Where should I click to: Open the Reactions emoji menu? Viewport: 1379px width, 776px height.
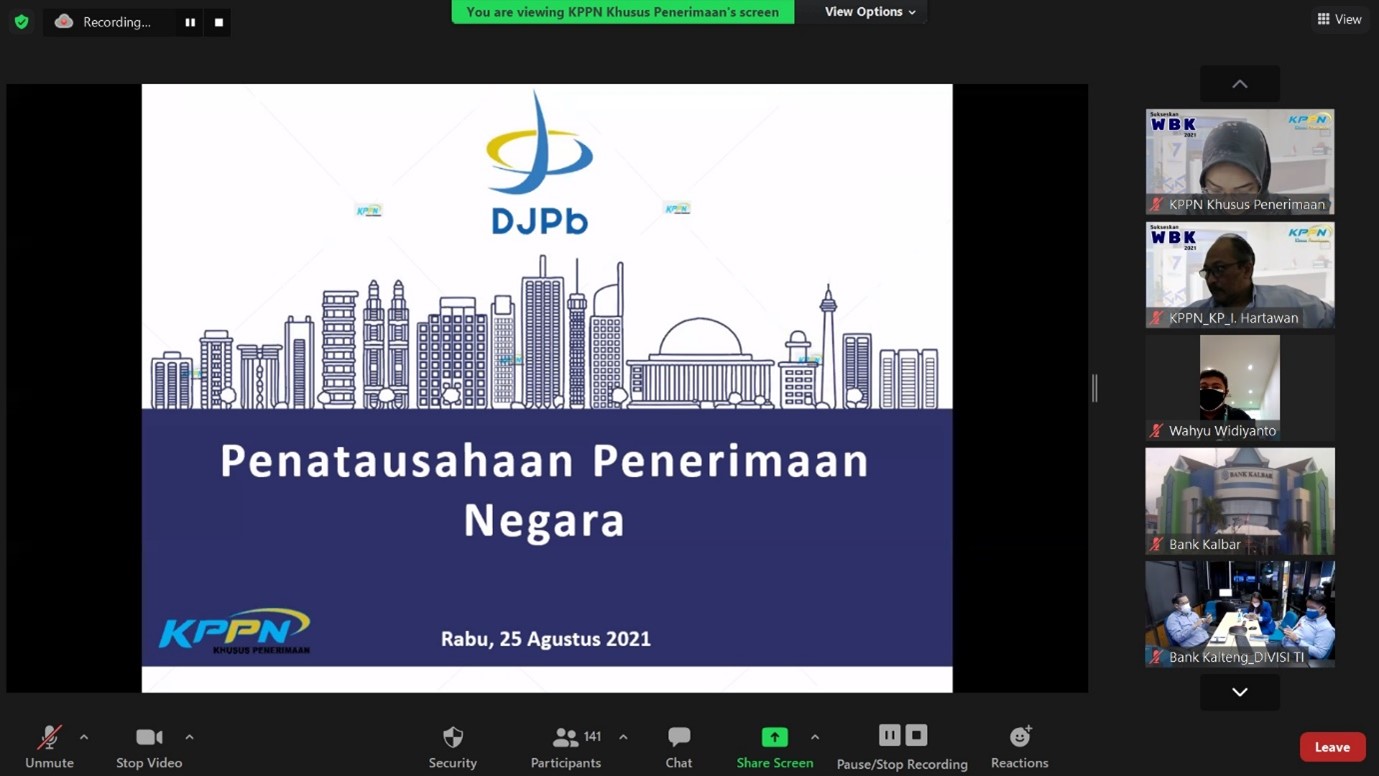pos(1019,746)
